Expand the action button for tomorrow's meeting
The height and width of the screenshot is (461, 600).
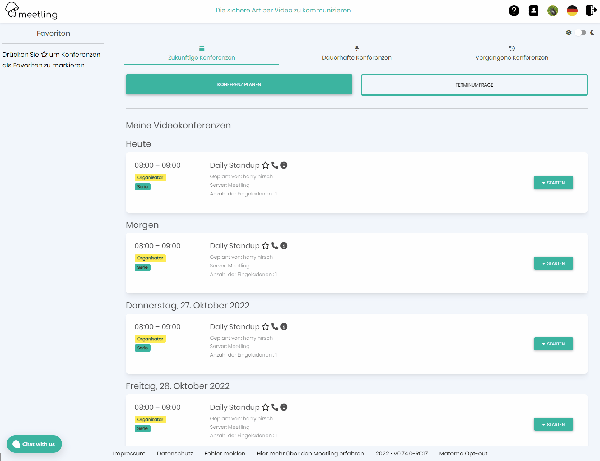point(553,264)
